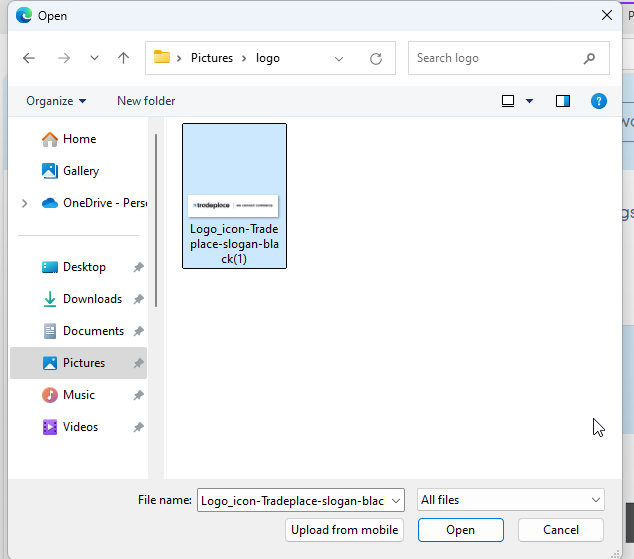Click the navigation pane scrollbar

[156, 220]
